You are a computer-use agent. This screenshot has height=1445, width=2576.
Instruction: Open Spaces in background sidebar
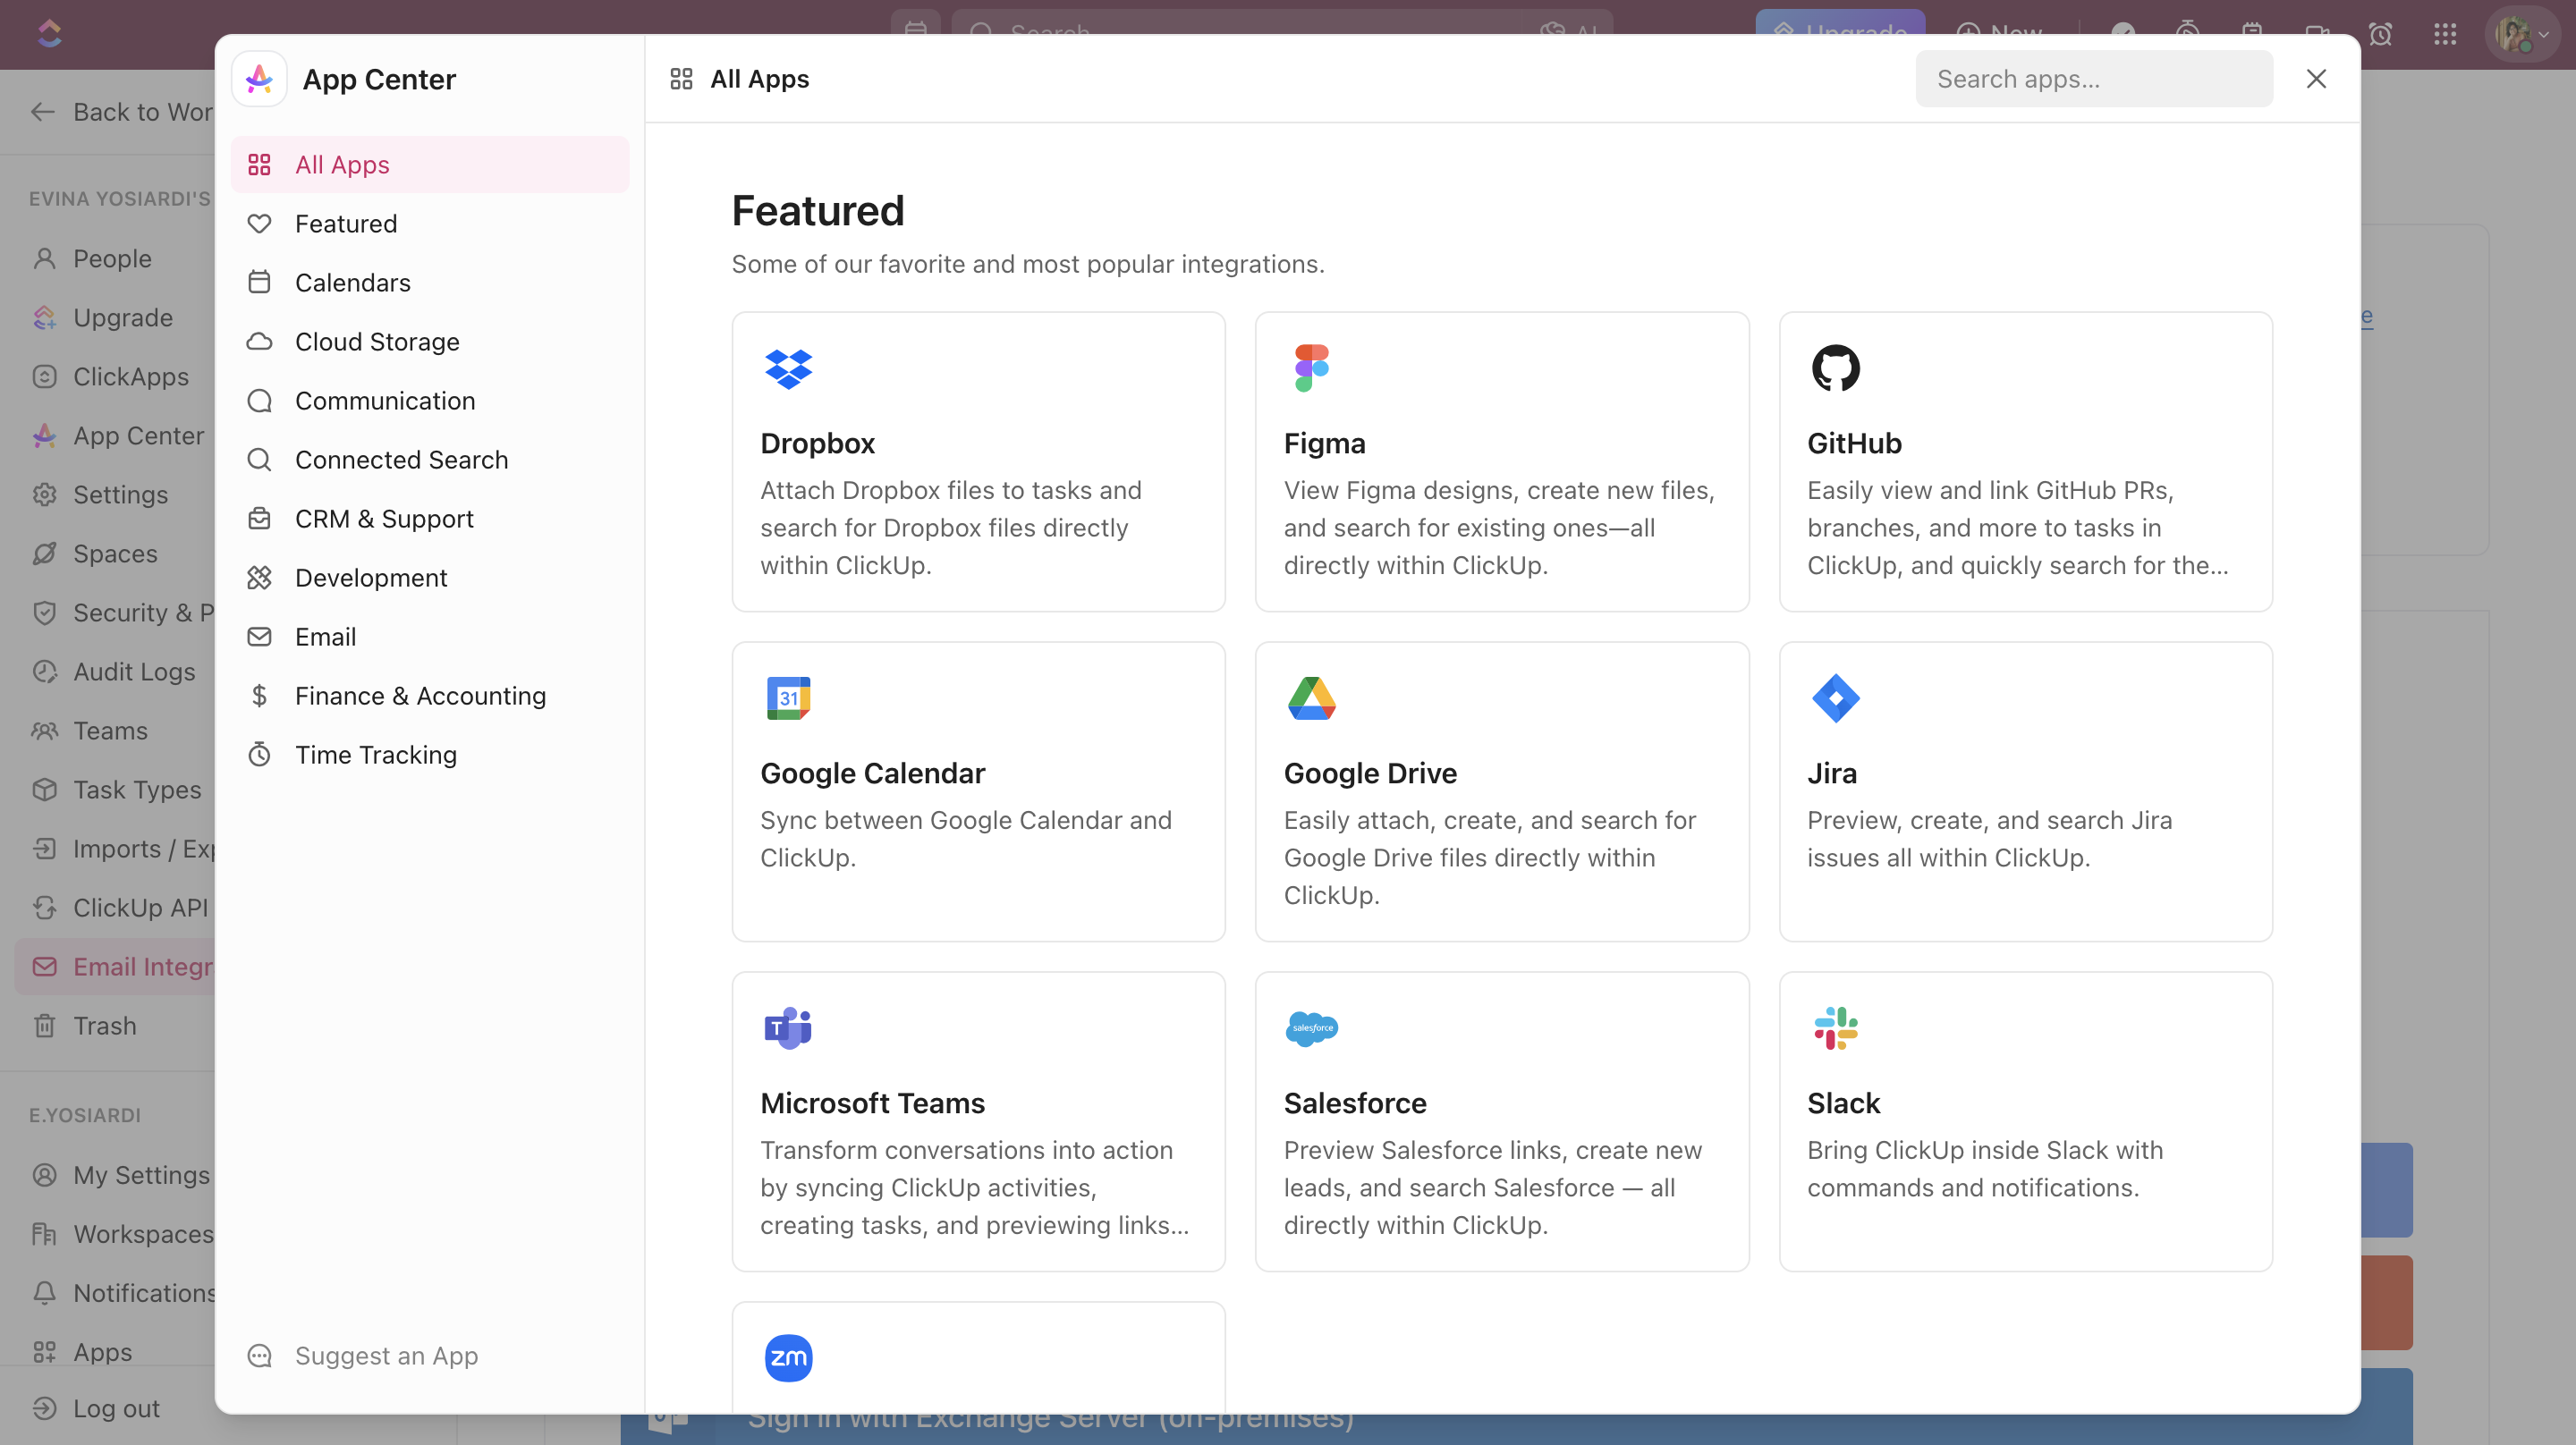115,554
